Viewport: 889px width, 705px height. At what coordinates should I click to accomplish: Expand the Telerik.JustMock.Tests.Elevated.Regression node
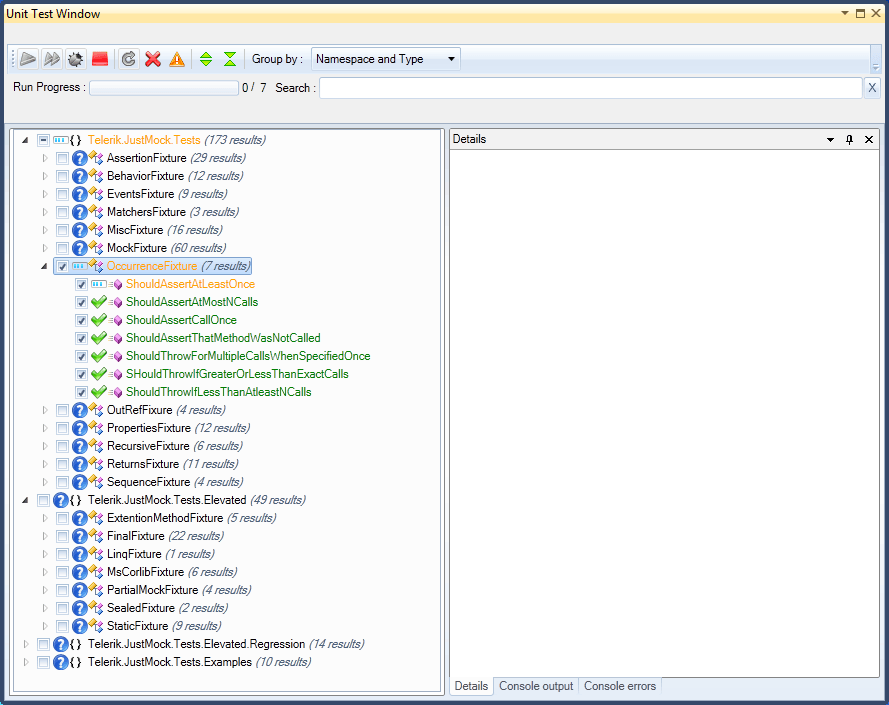(26, 644)
